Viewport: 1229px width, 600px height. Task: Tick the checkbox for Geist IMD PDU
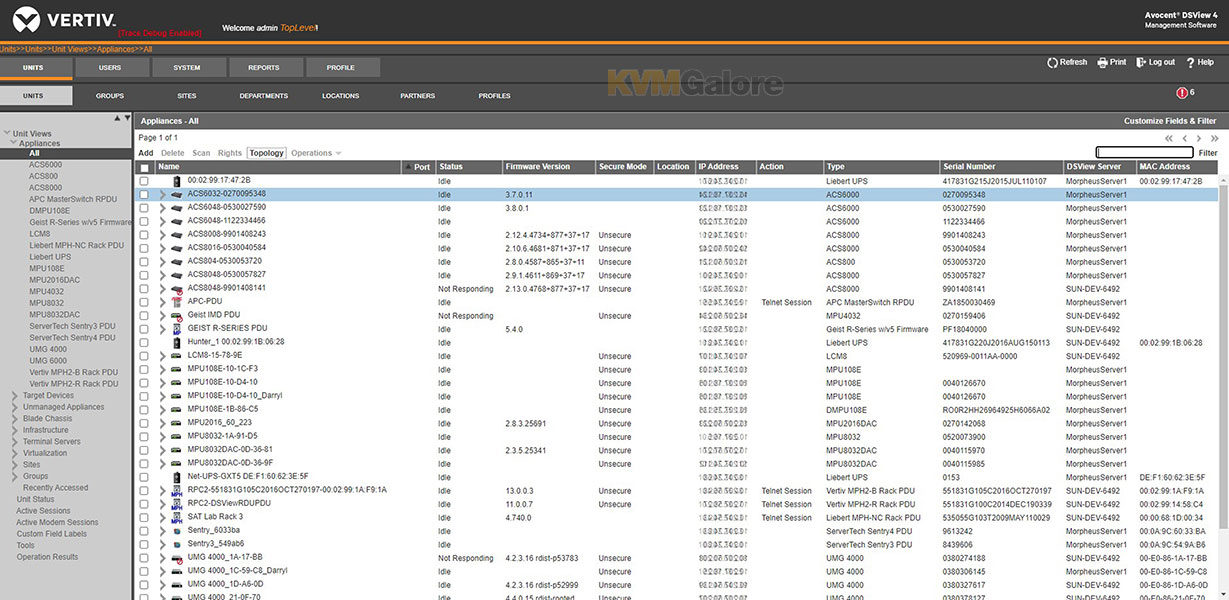click(x=145, y=316)
